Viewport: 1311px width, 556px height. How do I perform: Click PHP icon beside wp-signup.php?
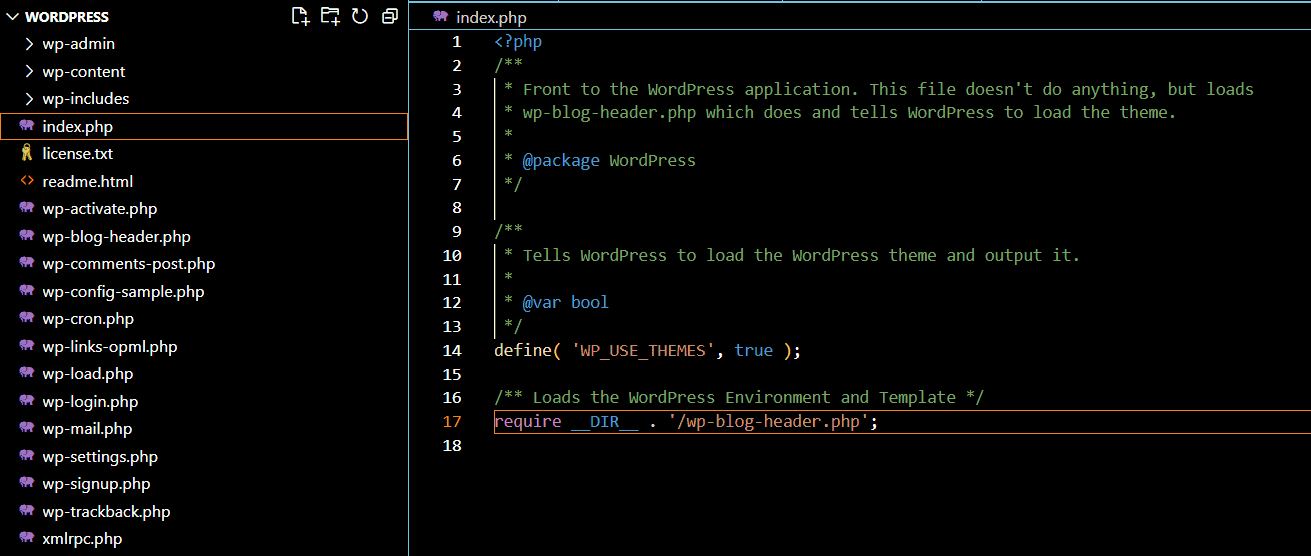[x=27, y=484]
